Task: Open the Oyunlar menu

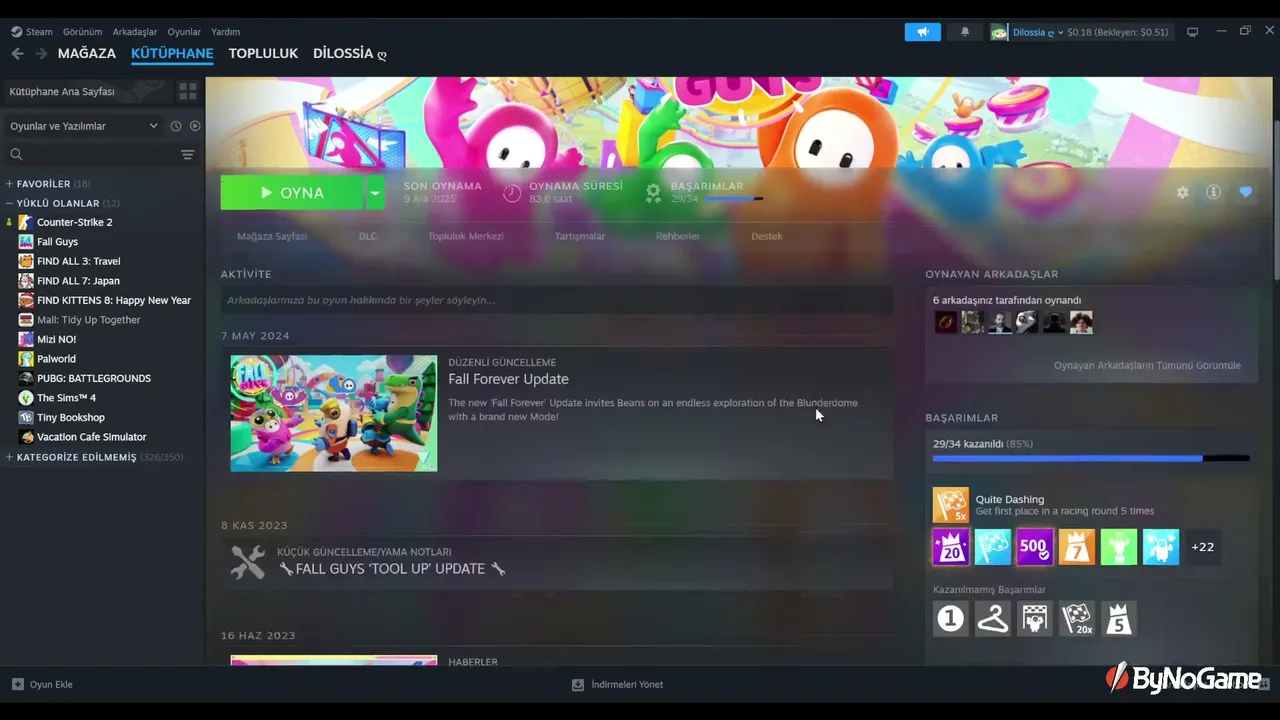Action: pyautogui.click(x=184, y=32)
